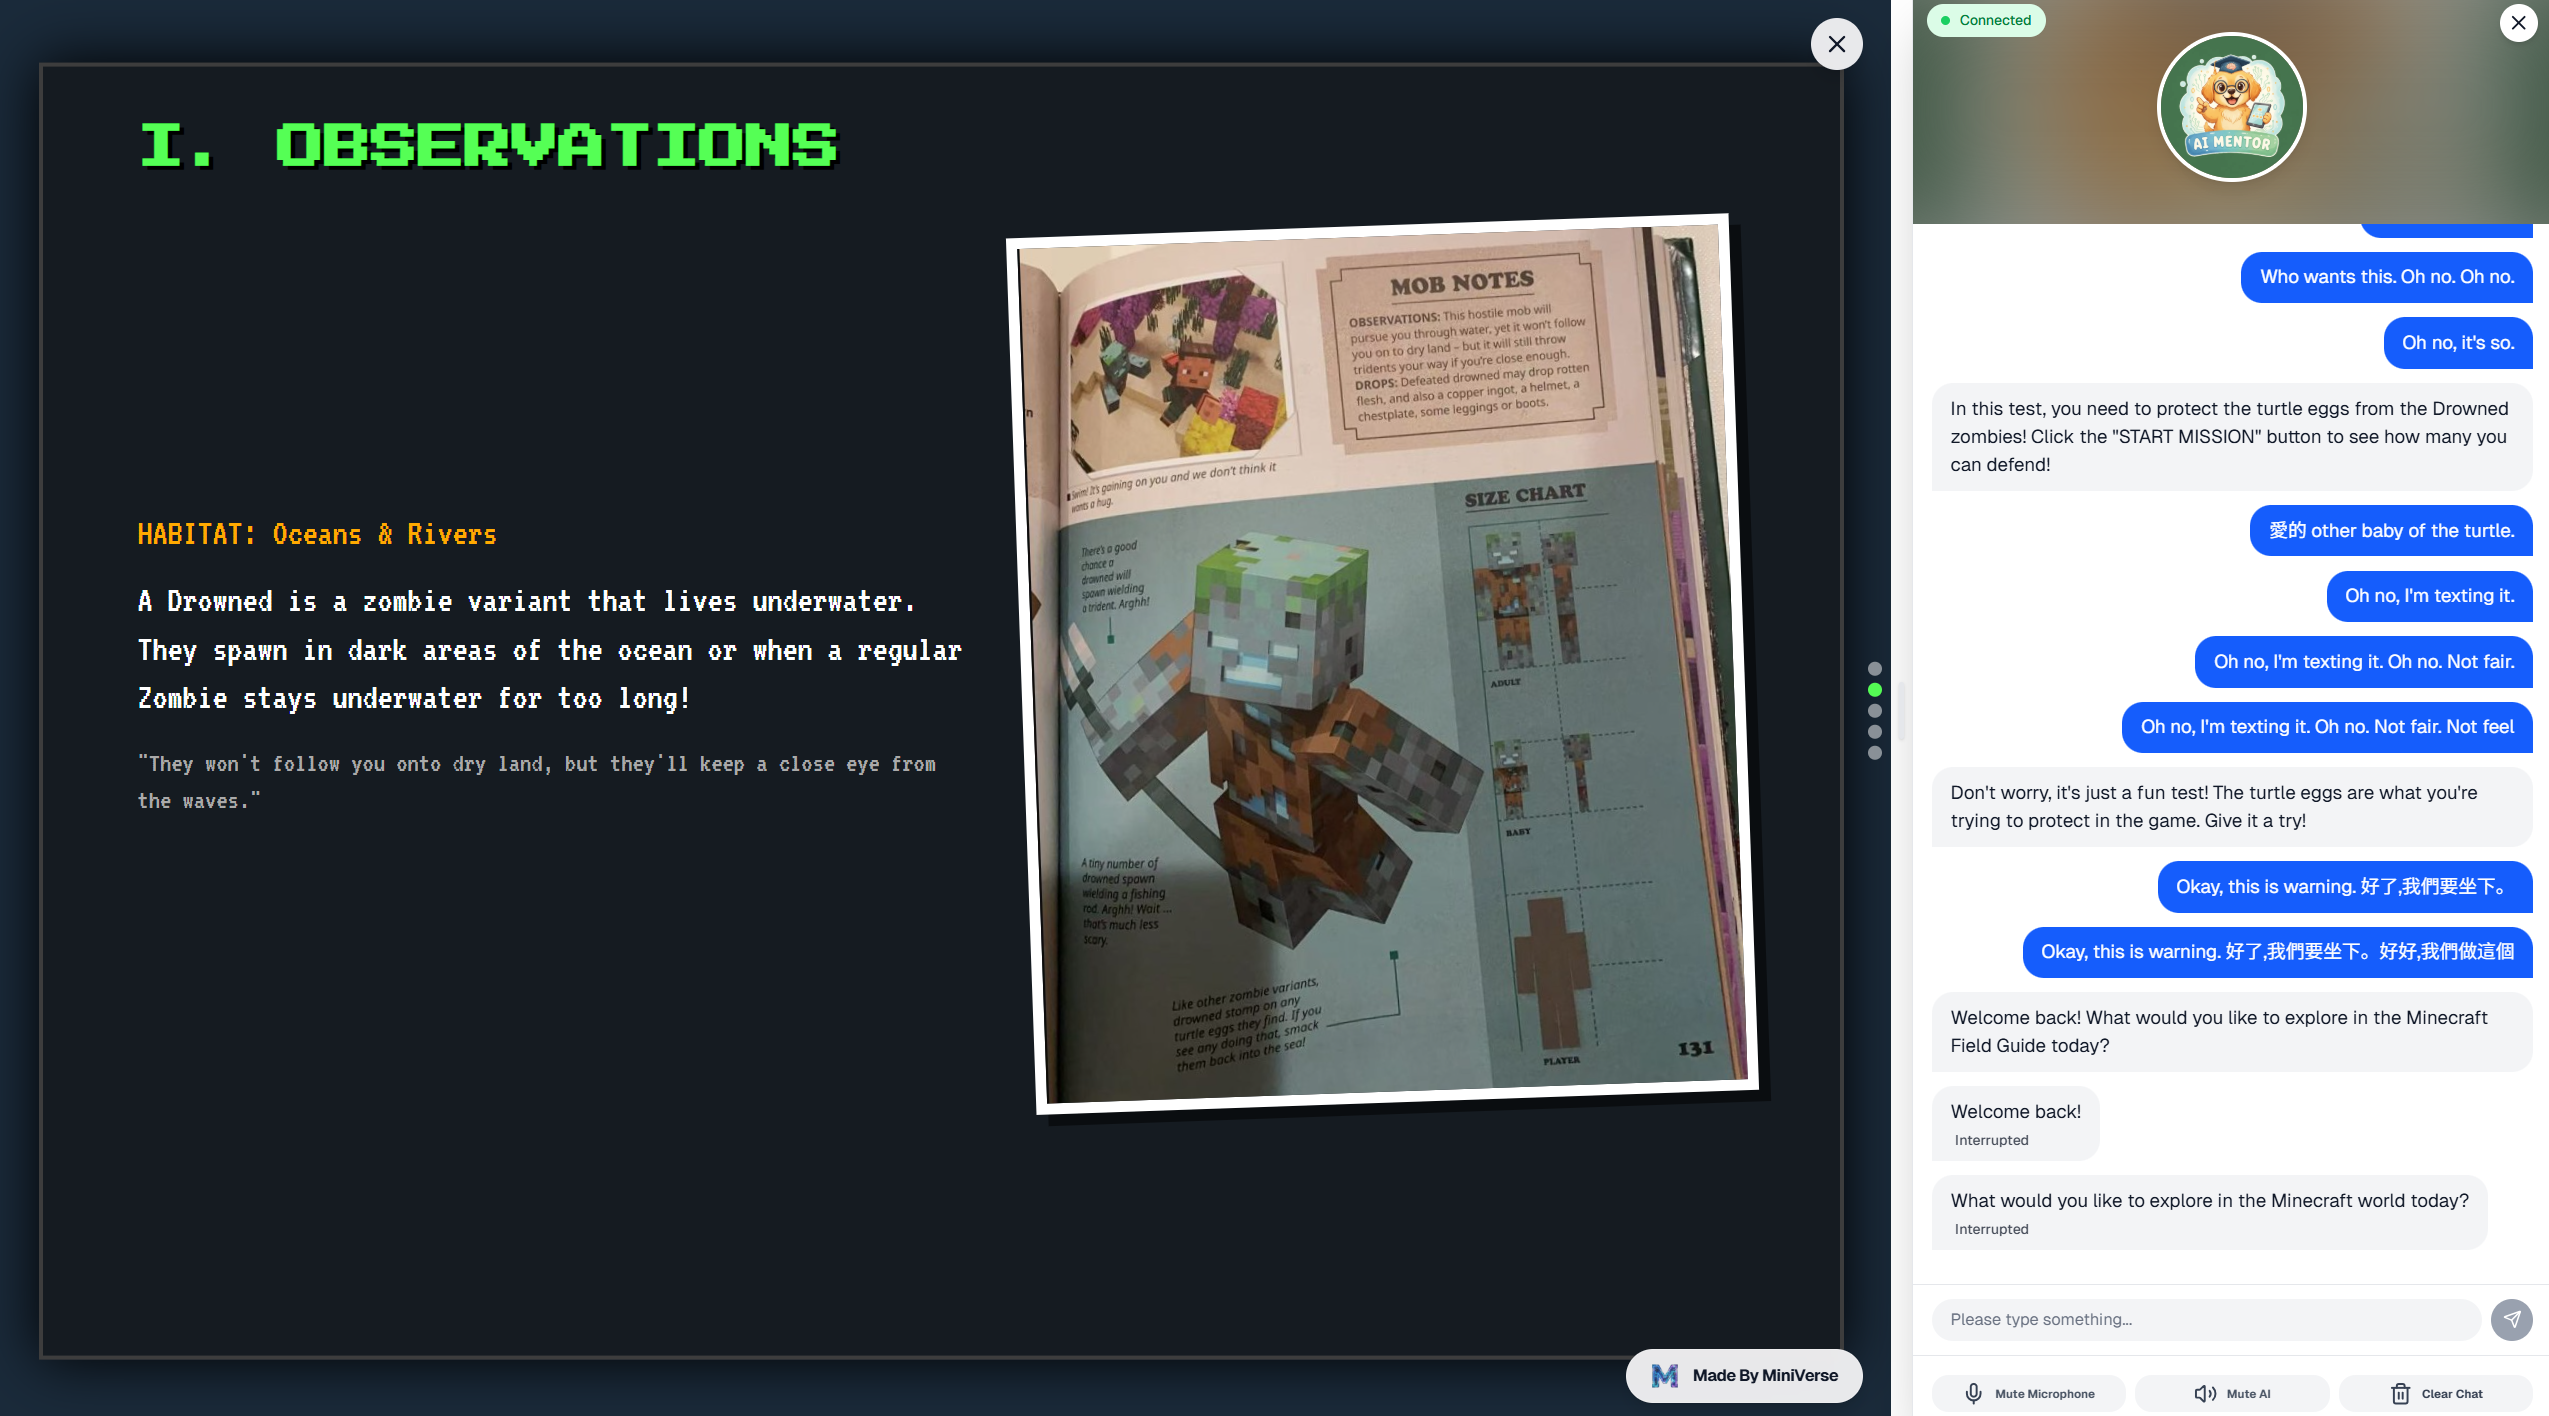
Task: Click the Drowned book page photo
Action: [x=1385, y=663]
